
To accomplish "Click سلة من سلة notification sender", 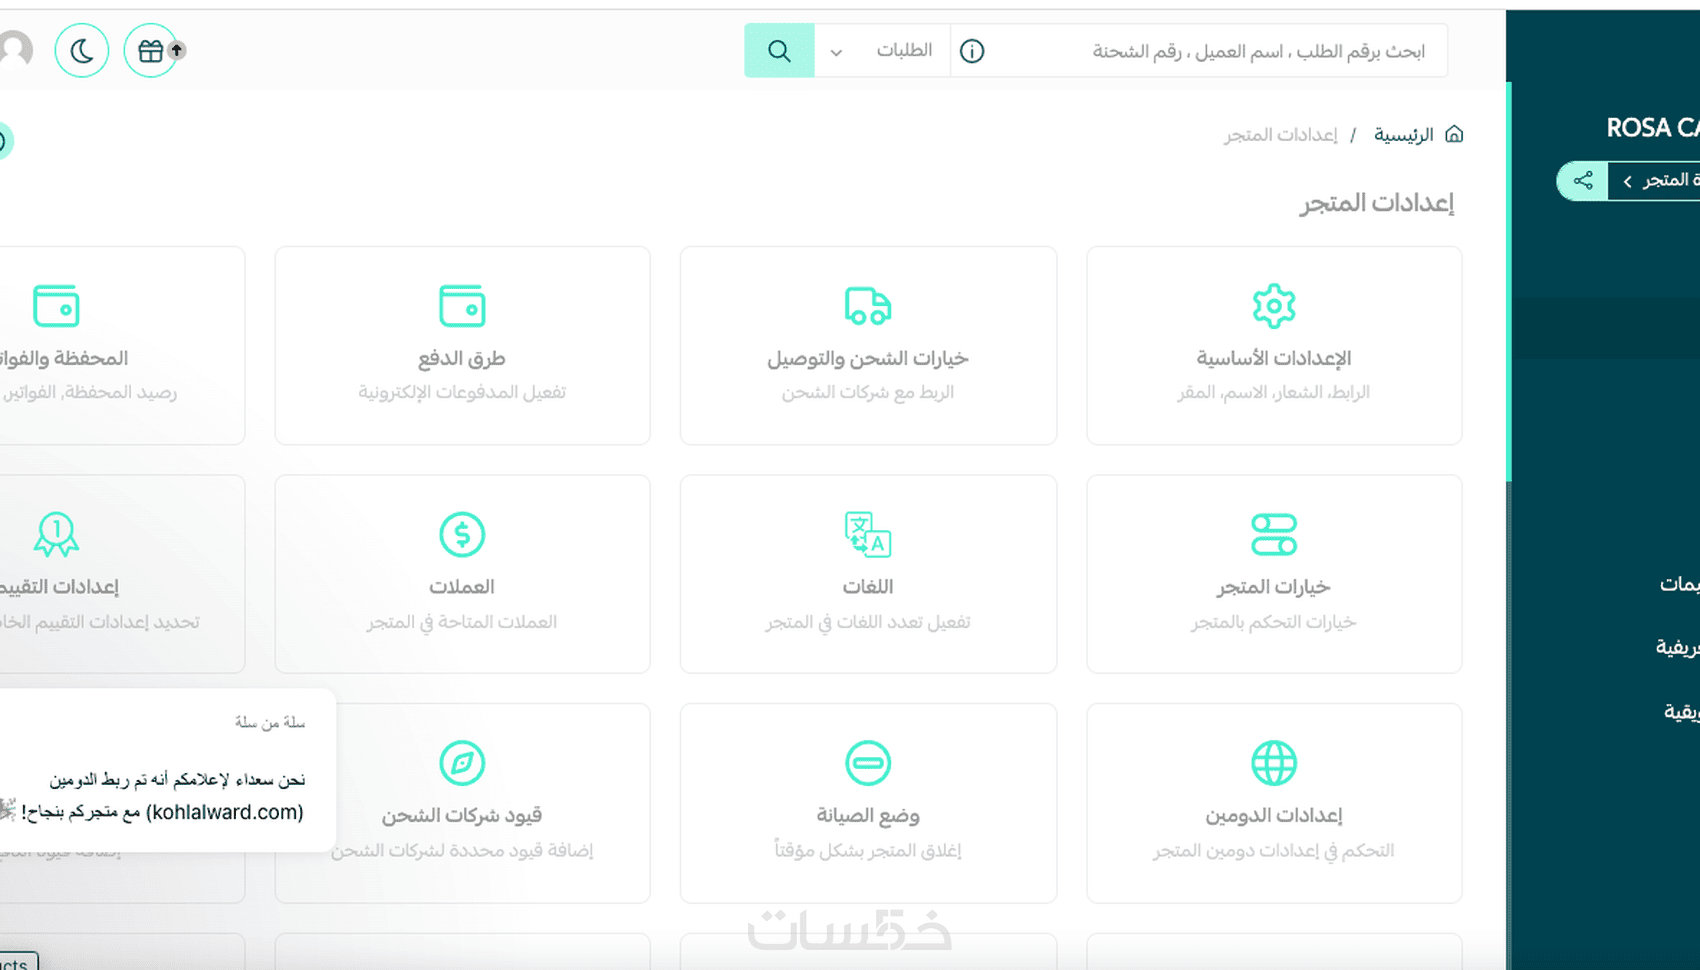I will pyautogui.click(x=270, y=722).
